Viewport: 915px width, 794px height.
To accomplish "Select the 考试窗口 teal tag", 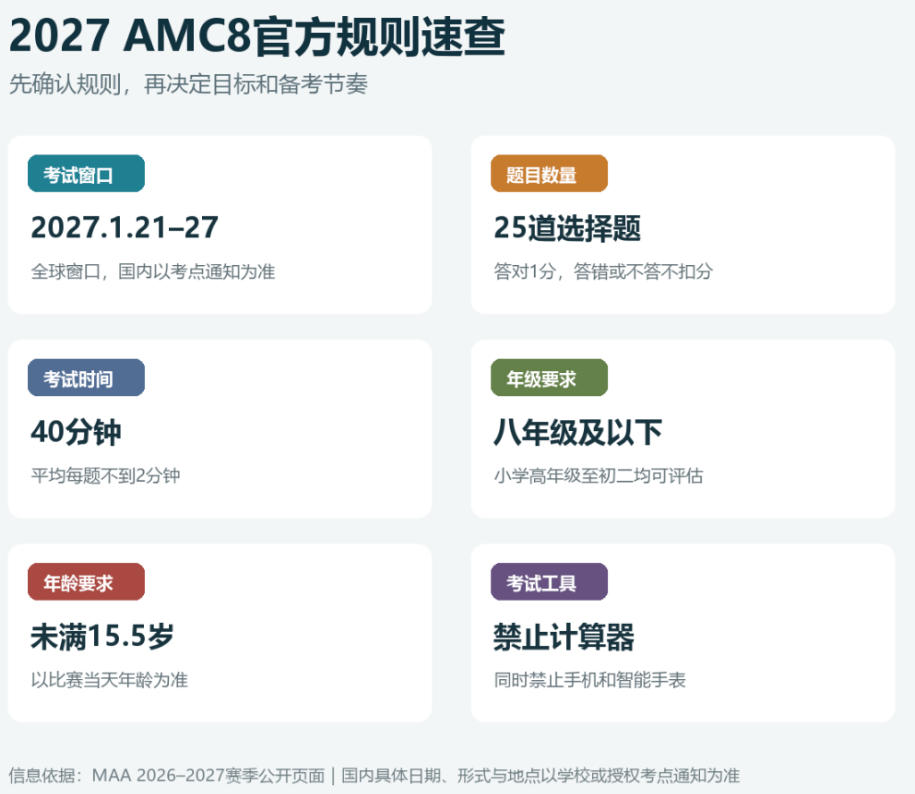I will 86,173.
